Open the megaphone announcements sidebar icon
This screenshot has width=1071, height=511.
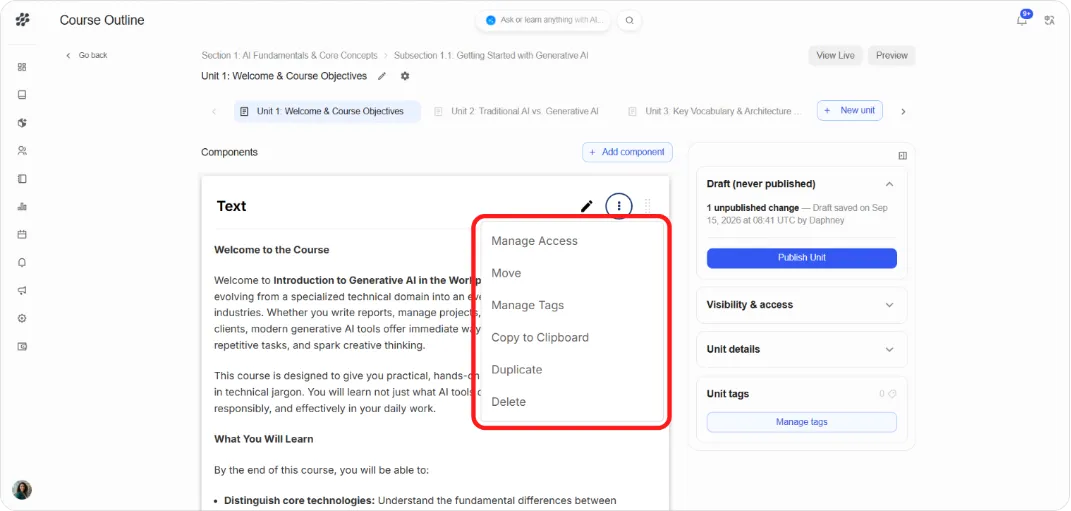(x=22, y=290)
